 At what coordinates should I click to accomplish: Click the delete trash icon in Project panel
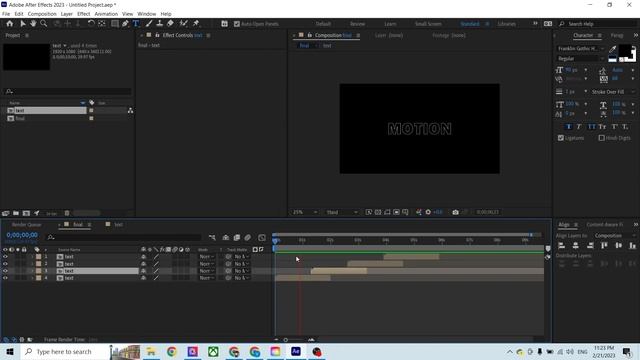point(67,213)
